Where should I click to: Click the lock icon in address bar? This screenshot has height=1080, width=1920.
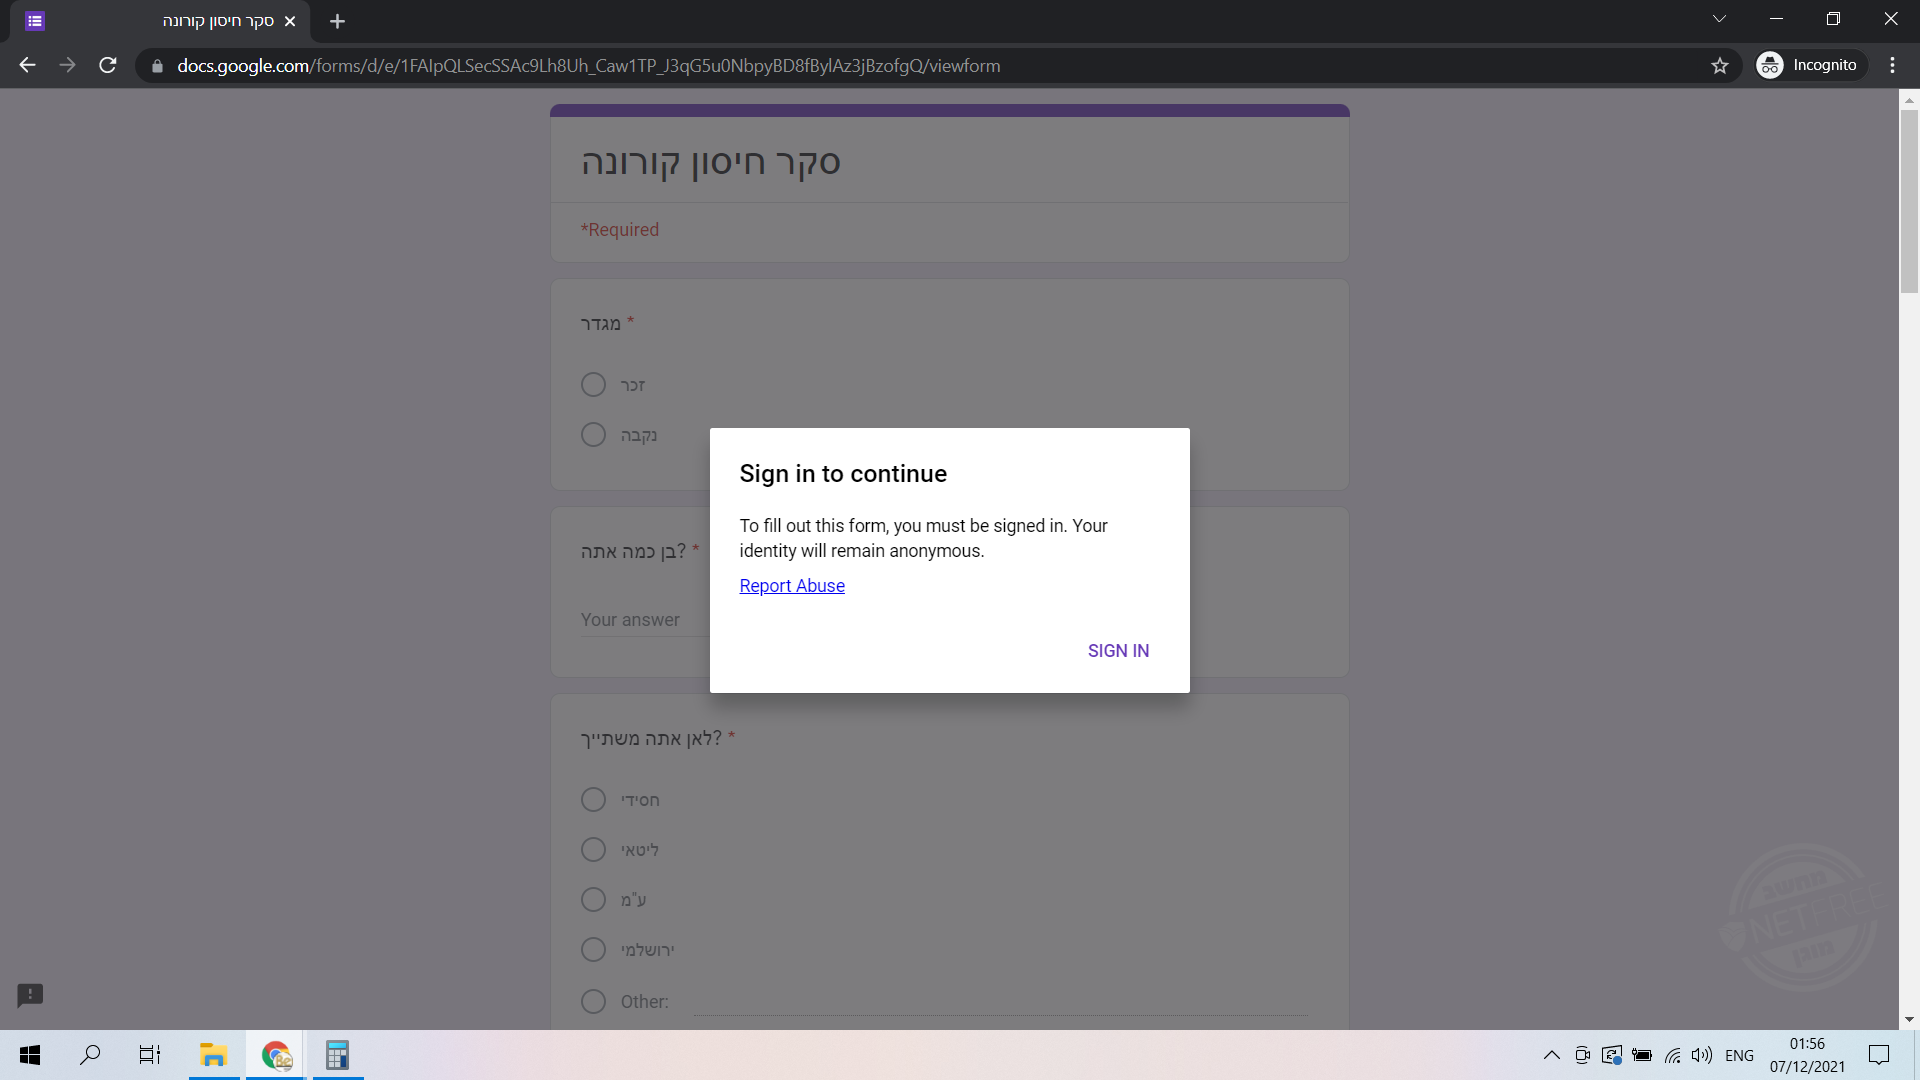(157, 66)
